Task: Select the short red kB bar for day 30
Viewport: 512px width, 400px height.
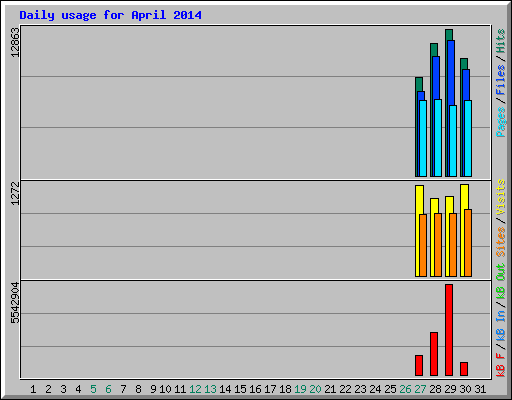Action: pos(464,369)
